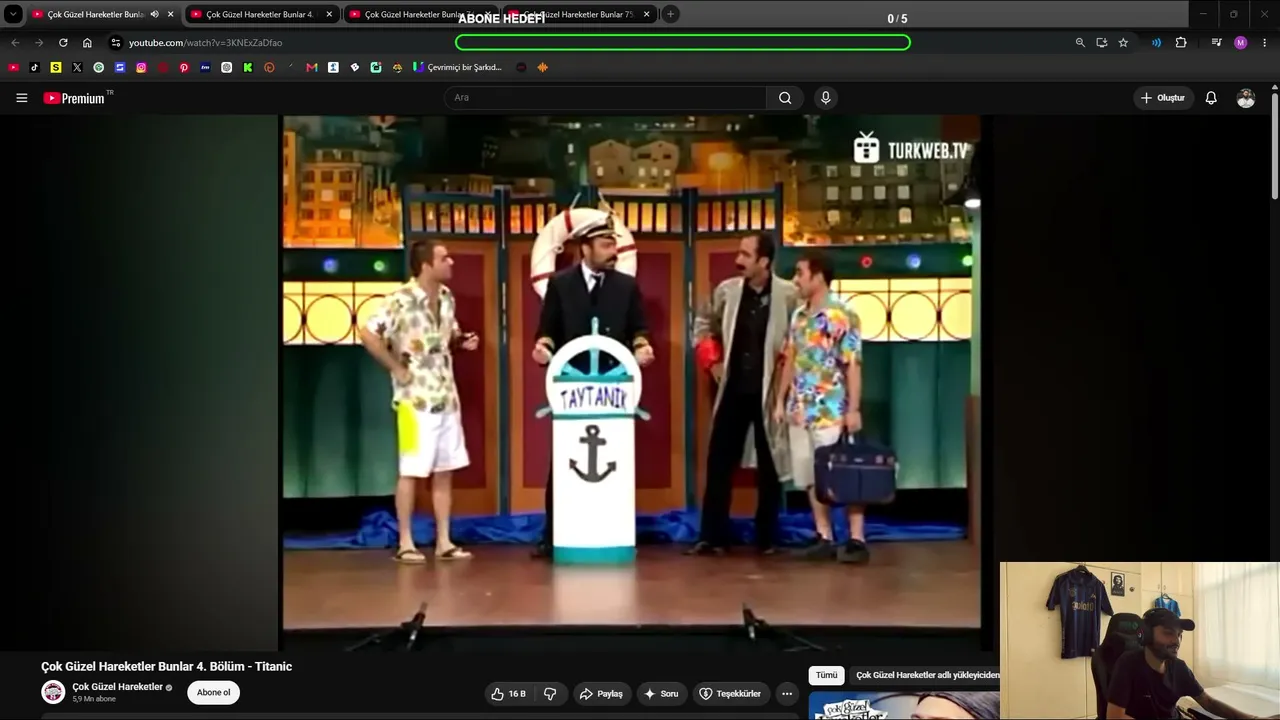Click the Oluştur create button

(1163, 98)
